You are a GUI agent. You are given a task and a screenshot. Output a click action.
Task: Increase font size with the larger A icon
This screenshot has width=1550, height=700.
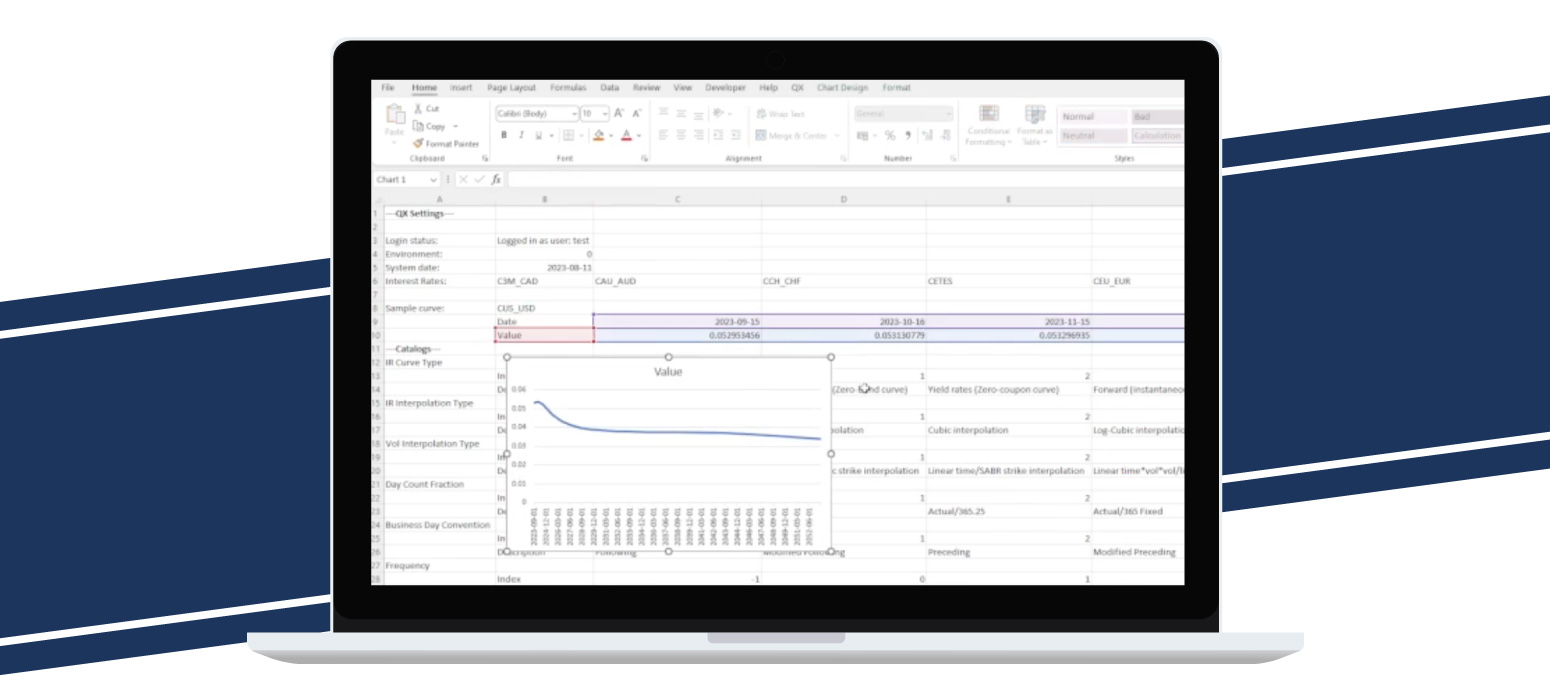click(x=619, y=114)
